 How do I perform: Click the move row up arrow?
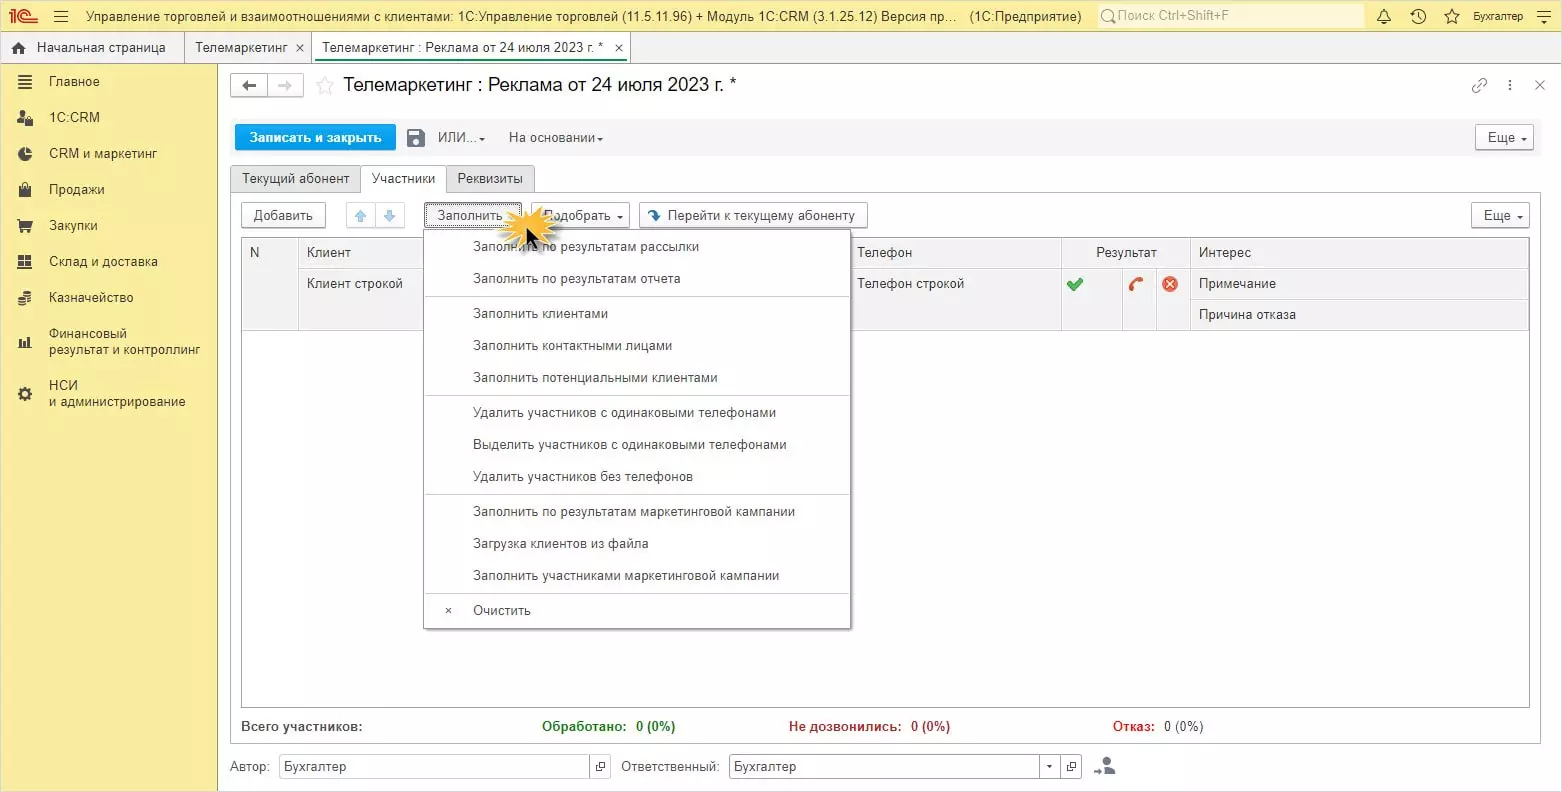361,216
